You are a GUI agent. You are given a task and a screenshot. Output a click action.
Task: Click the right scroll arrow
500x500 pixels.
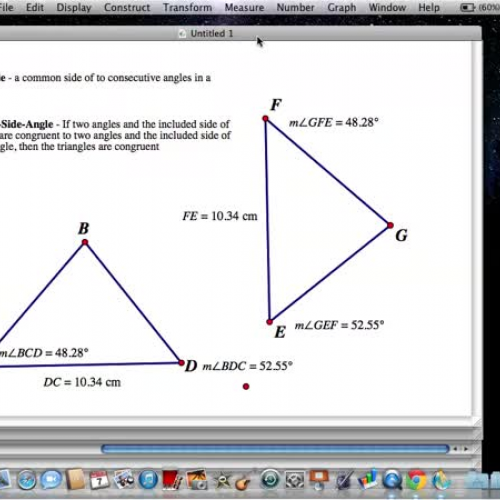pos(466,449)
